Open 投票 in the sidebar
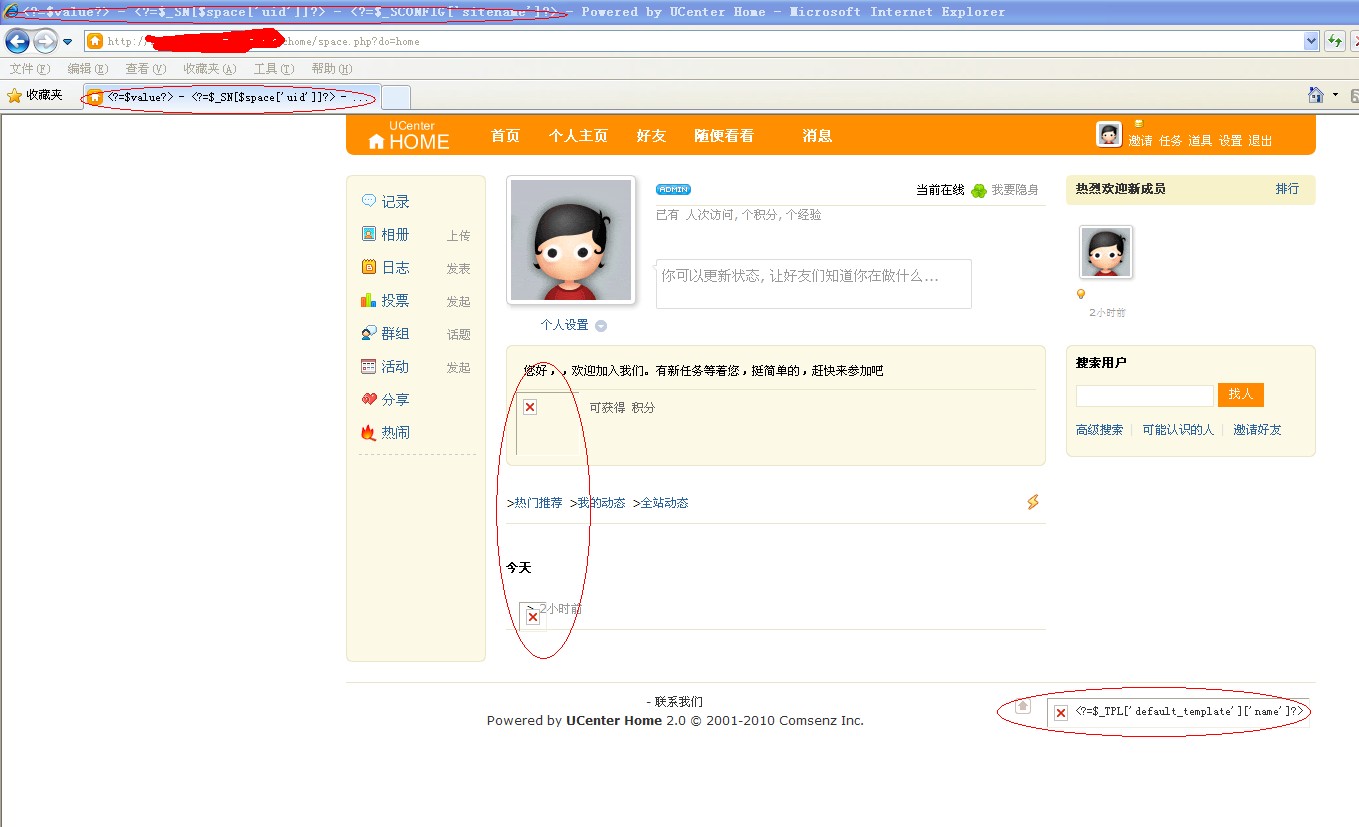The image size is (1359, 827). point(395,301)
